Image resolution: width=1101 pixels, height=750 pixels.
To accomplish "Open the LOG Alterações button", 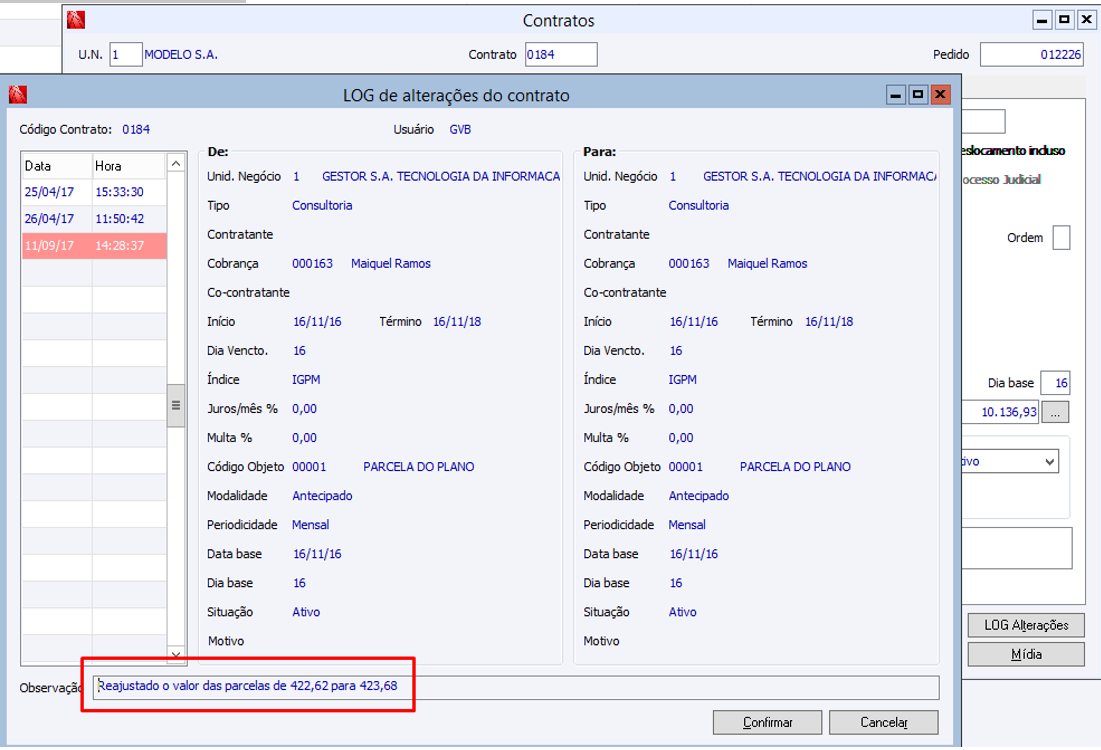I will [x=1026, y=625].
